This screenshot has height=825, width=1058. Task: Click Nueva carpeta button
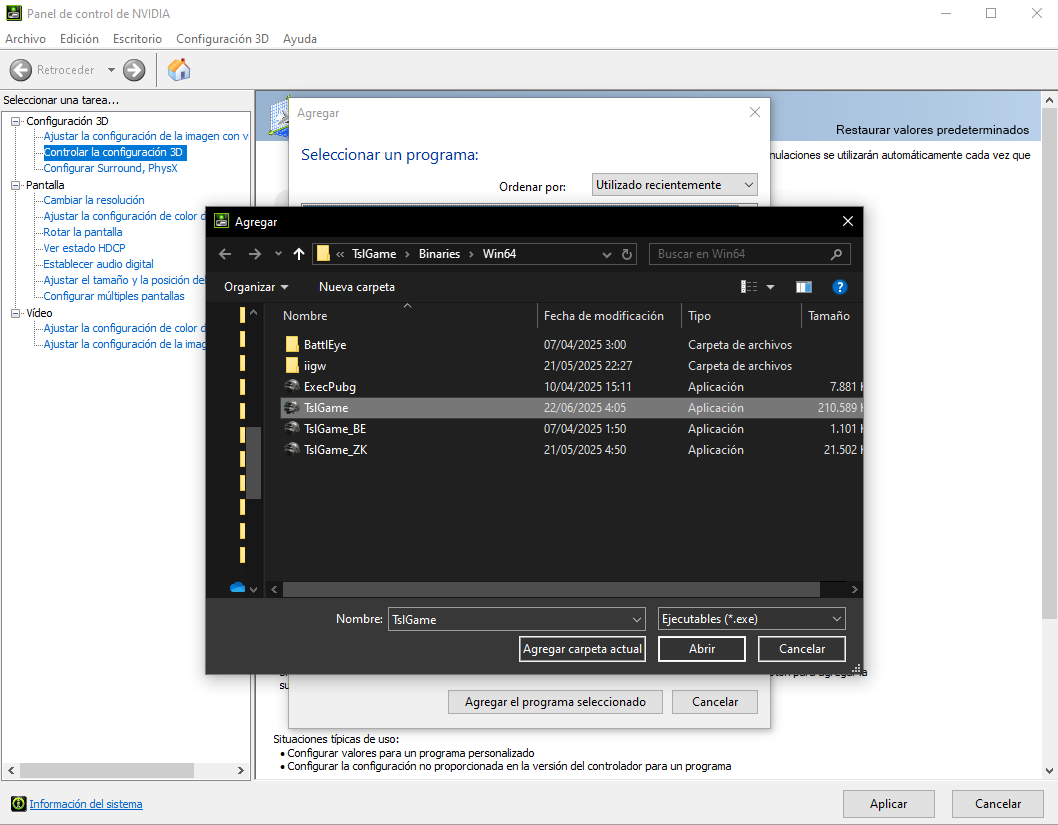pos(357,287)
